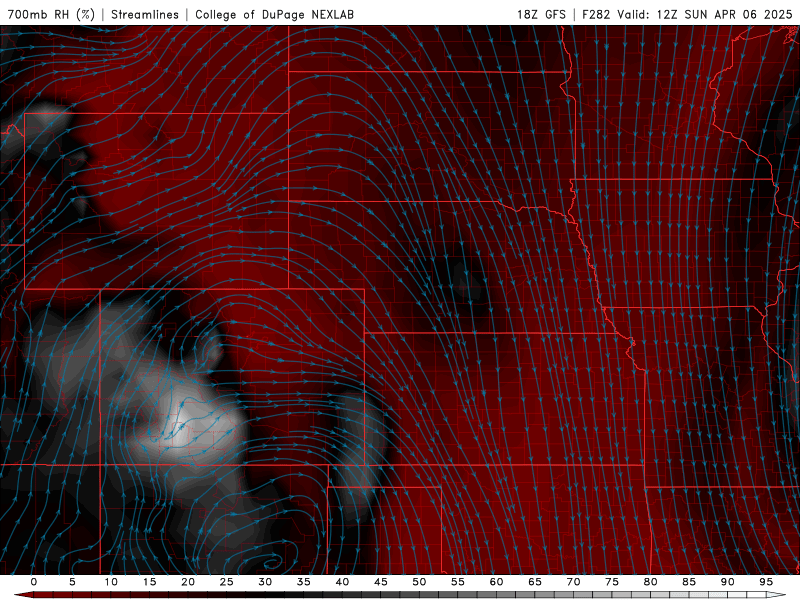Click the '20' tick label on color scale
Screen dimensions: 800x600
tap(188, 582)
